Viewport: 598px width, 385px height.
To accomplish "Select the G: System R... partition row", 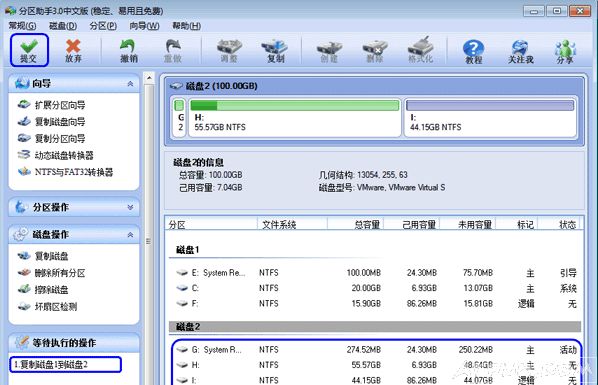I will (376, 350).
